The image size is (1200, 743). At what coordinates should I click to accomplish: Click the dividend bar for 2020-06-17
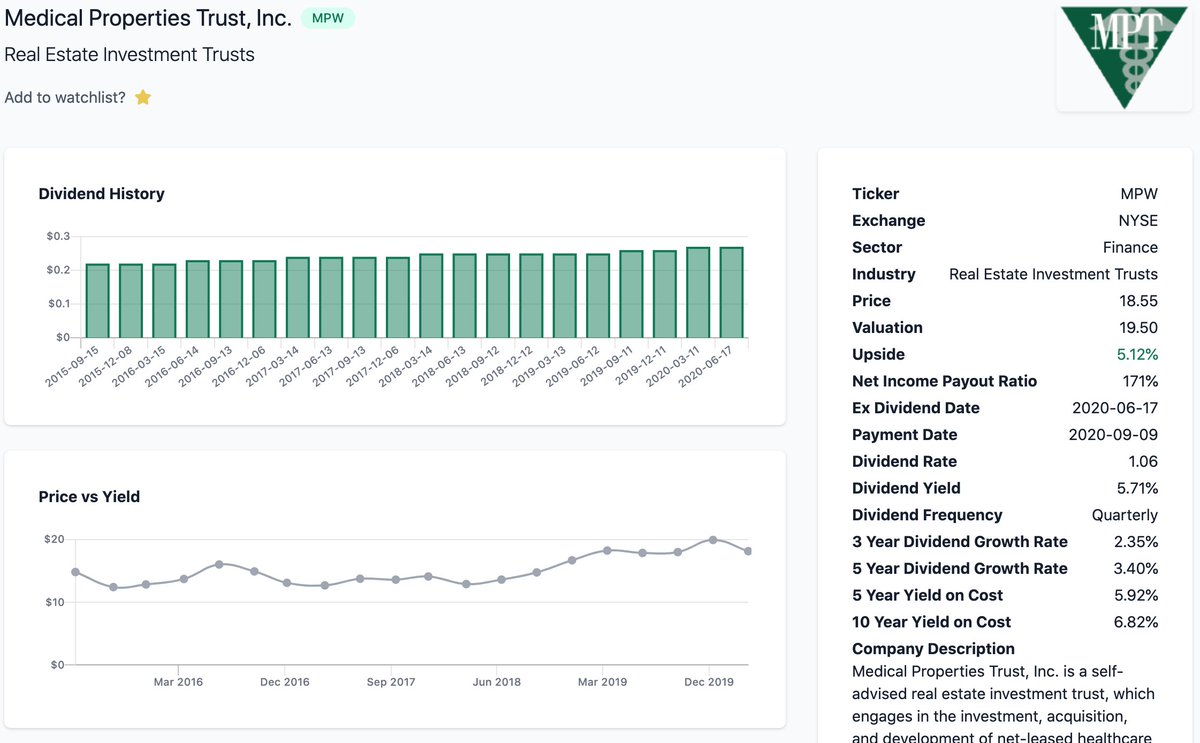732,292
